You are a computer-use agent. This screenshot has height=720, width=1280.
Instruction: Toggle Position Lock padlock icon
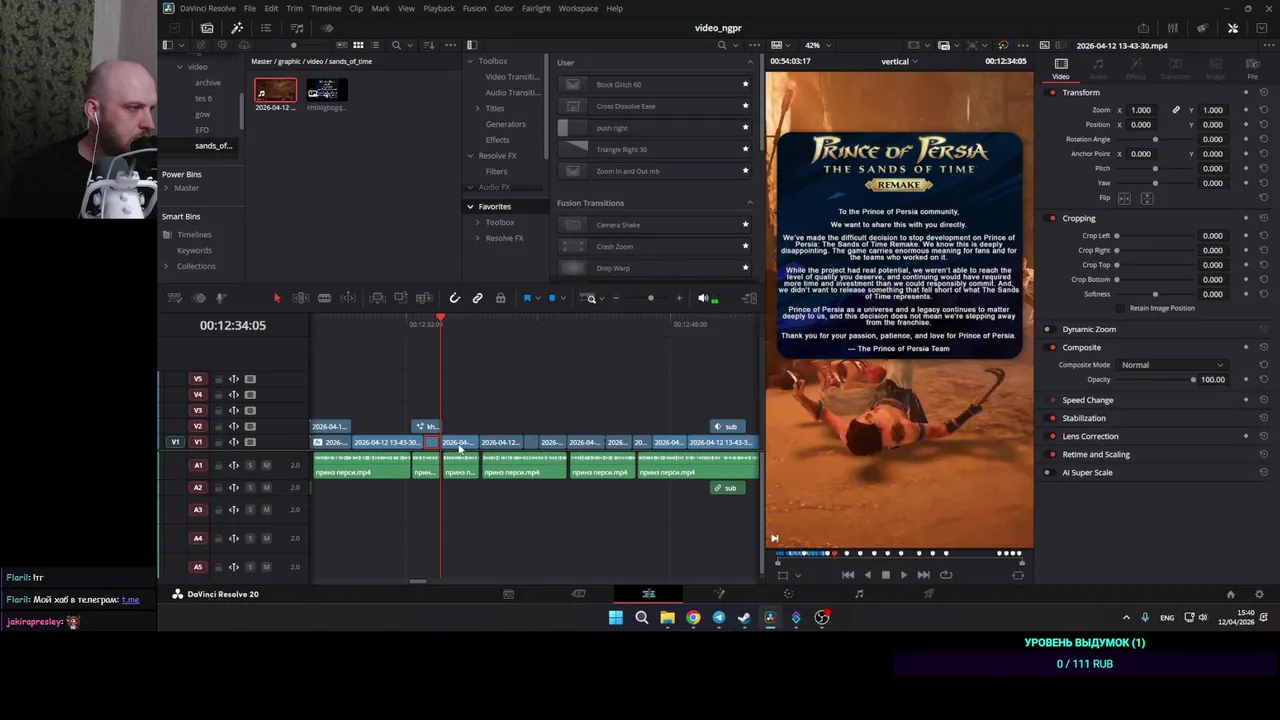tap(500, 298)
